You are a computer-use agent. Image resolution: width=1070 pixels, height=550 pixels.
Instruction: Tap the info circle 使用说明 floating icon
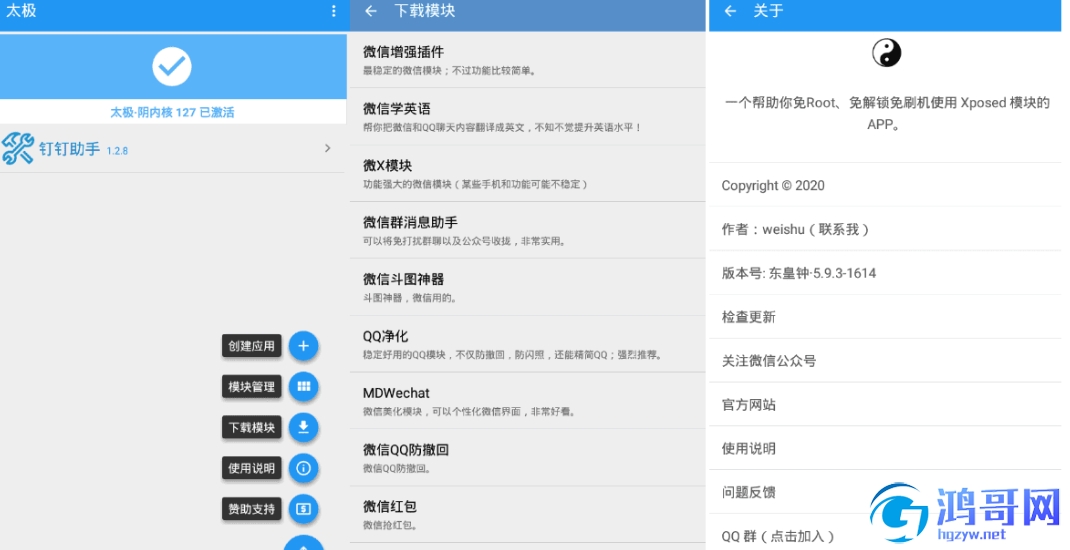click(x=304, y=468)
